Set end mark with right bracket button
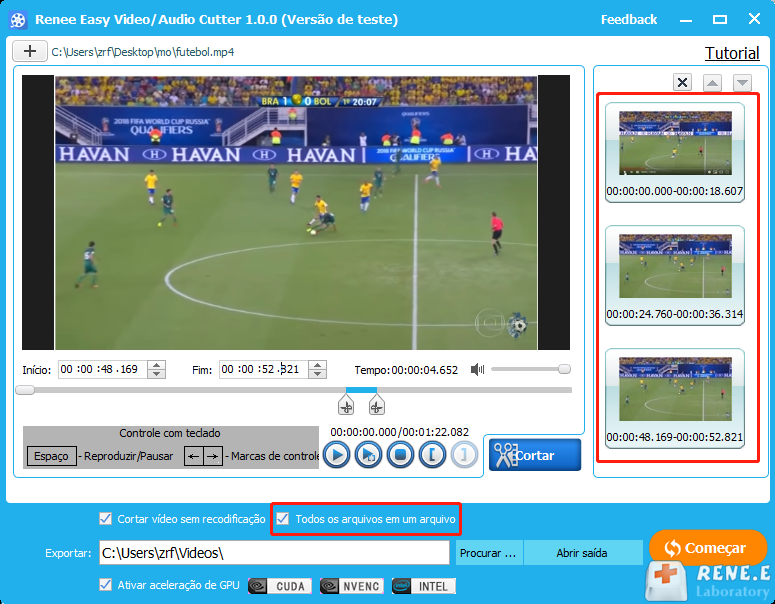775x604 pixels. click(x=464, y=455)
